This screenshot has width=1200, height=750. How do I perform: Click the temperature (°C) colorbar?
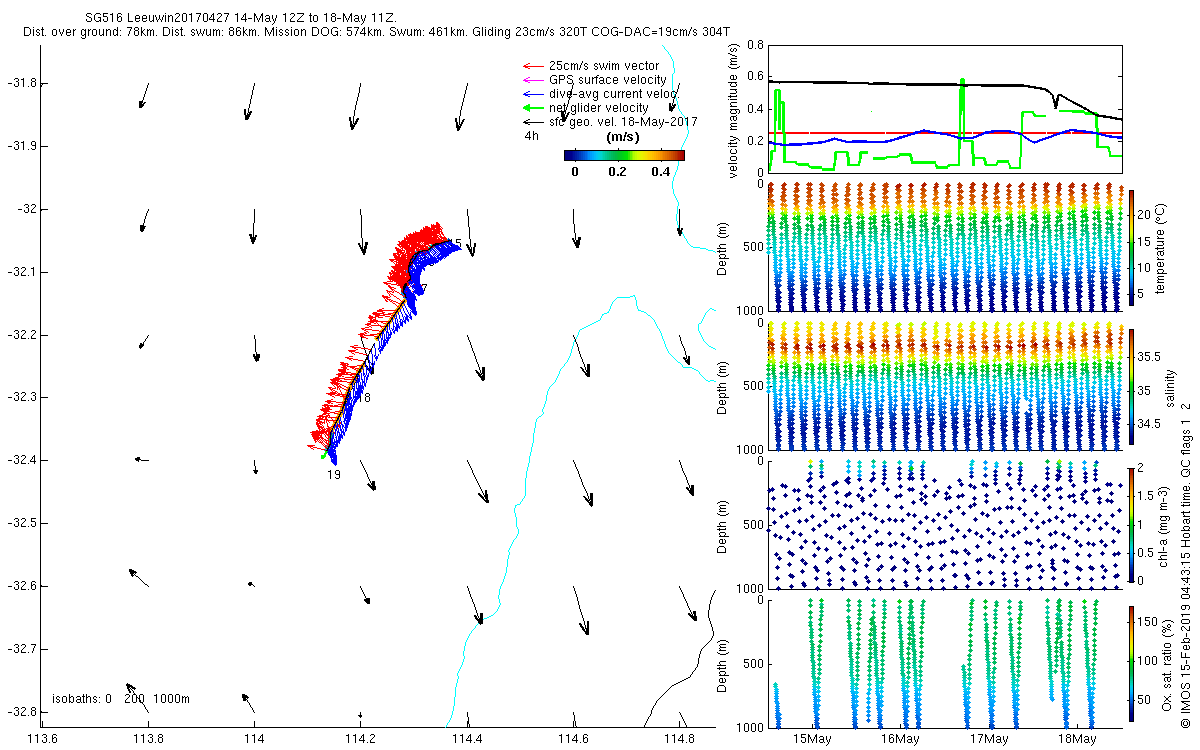[x=1131, y=245]
